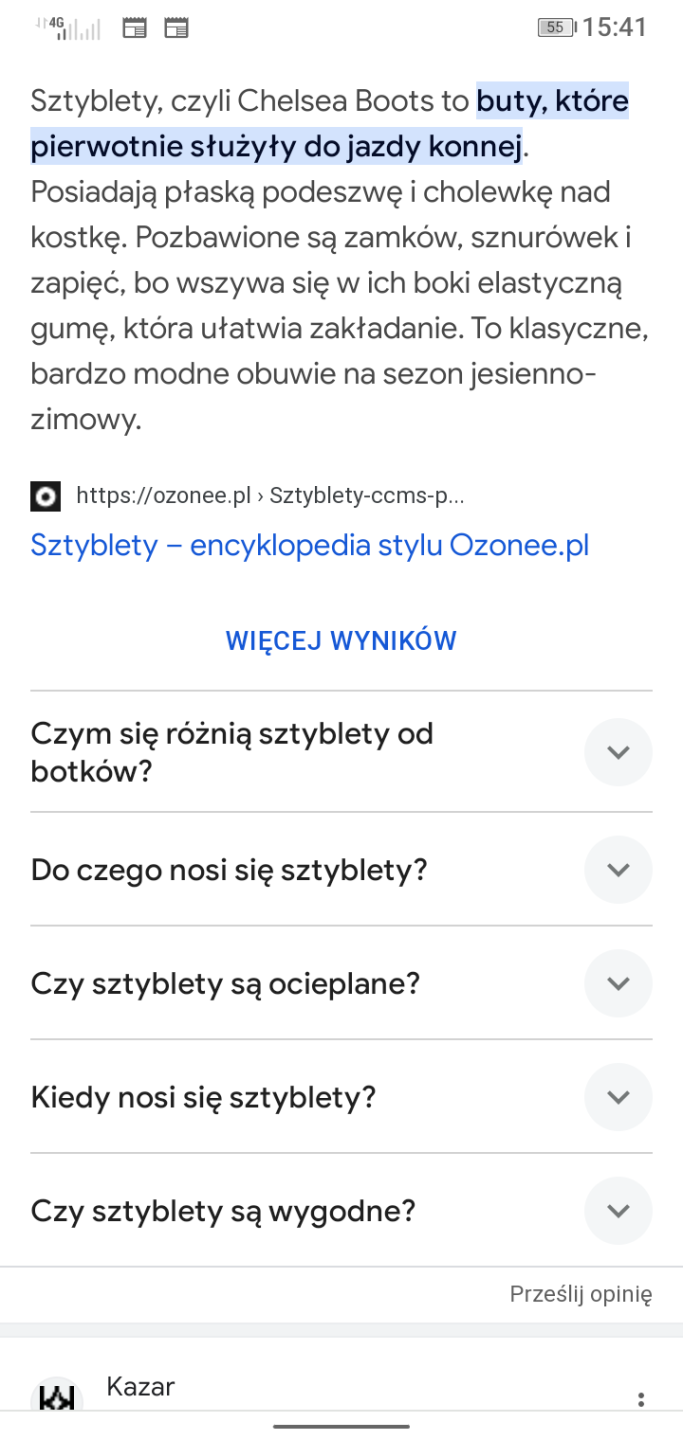
Task: Open the question 'Czy sztyblety są wygodne?'
Action: (x=223, y=1212)
